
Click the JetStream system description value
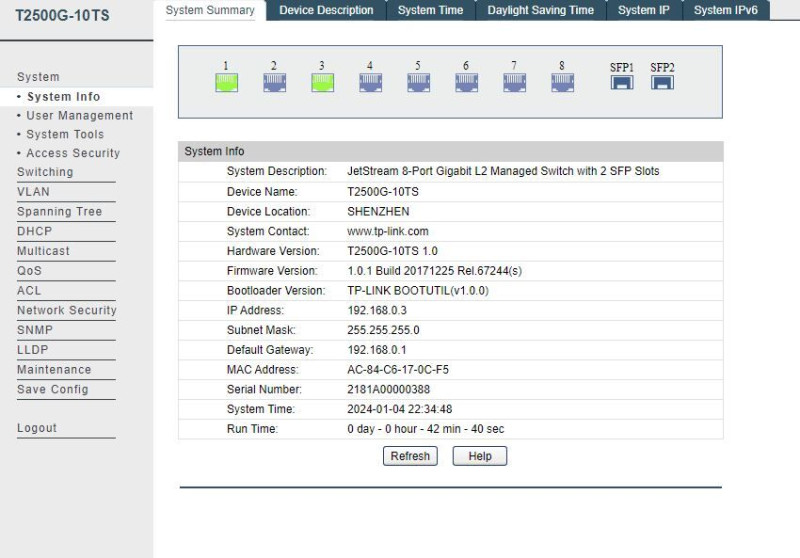pos(503,171)
